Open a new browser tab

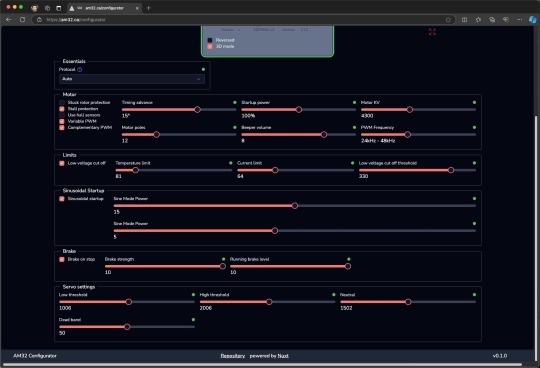tap(149, 8)
